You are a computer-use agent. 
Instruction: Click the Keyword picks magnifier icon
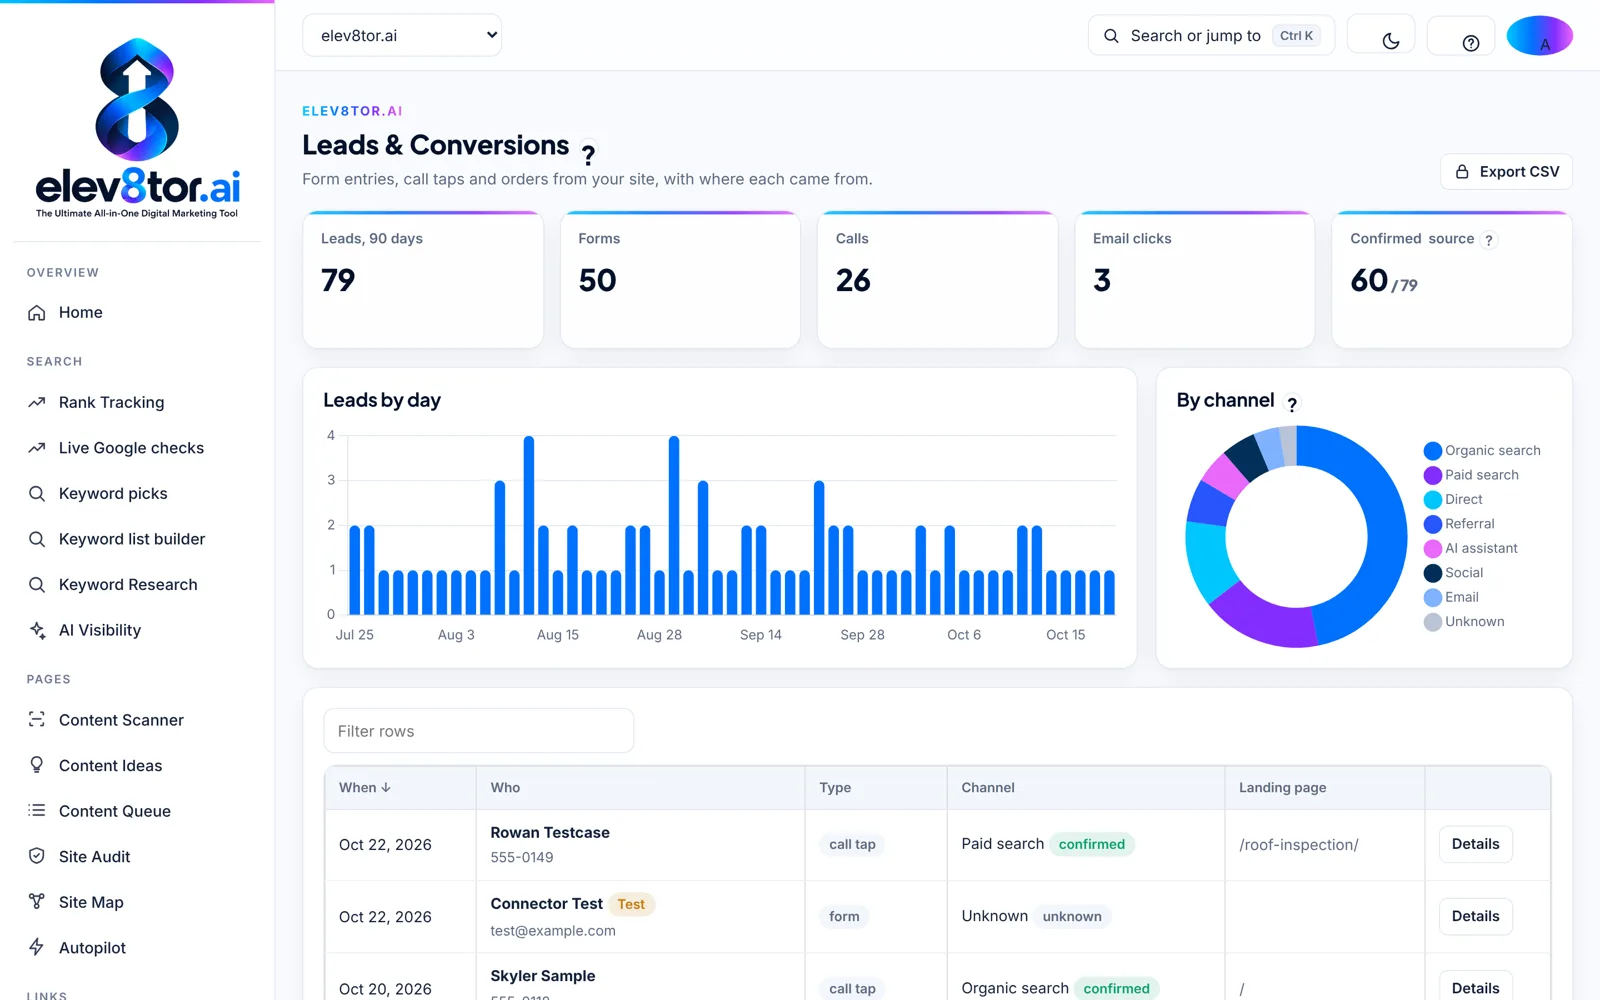(37, 494)
